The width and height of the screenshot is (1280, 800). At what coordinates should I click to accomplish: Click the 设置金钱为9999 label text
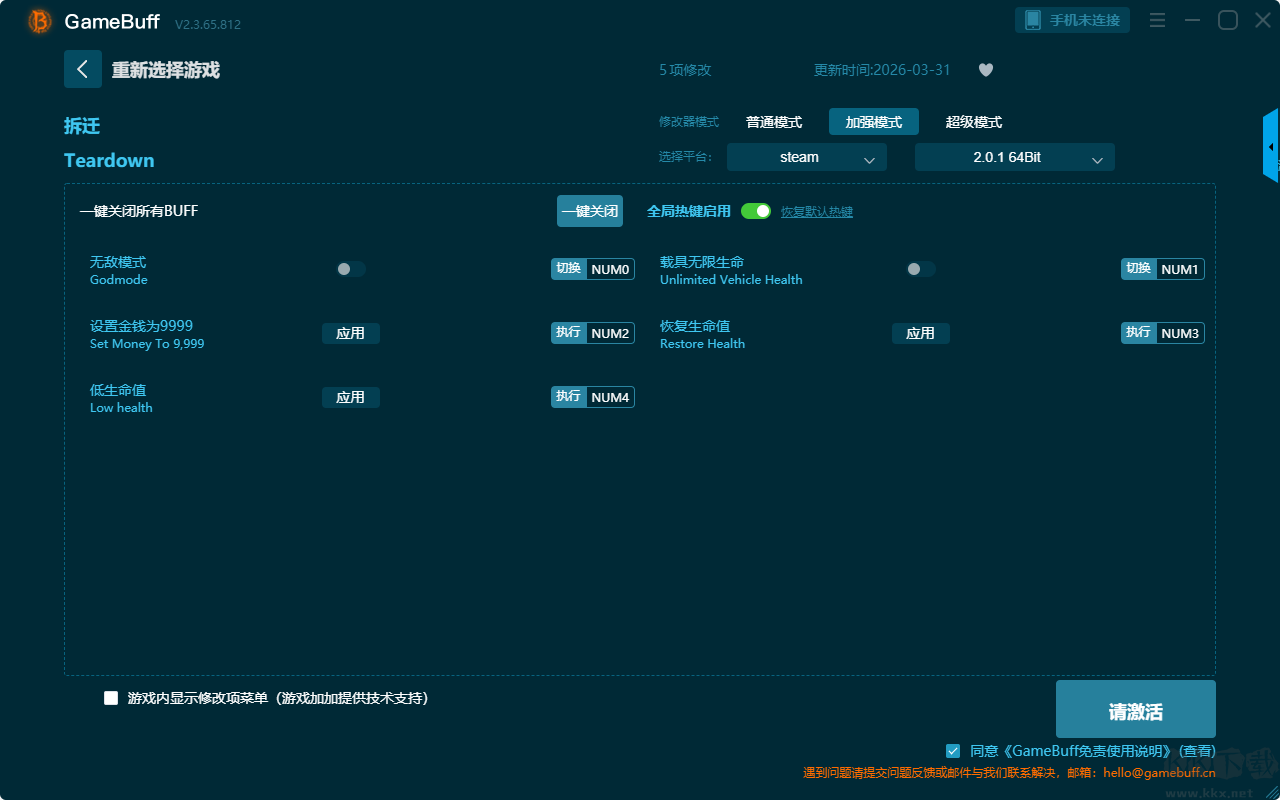141,326
